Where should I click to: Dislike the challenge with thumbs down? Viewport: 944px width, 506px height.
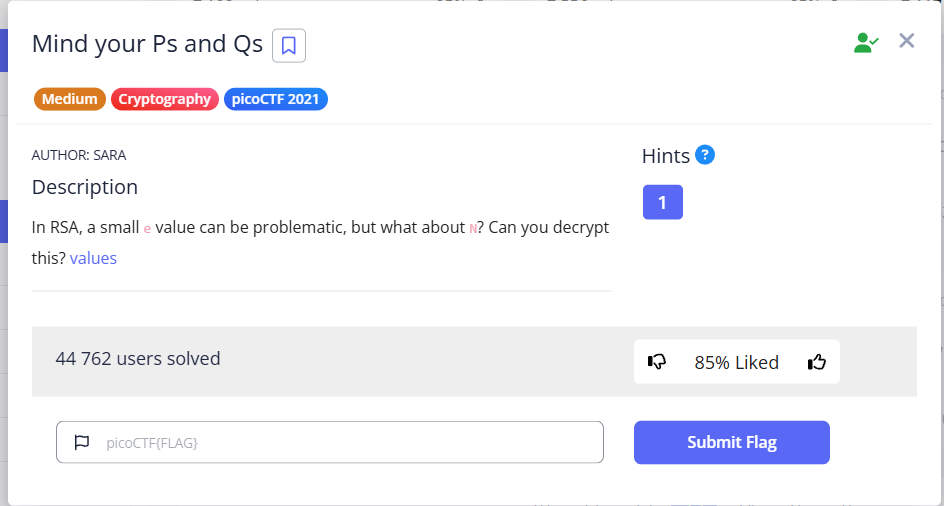pyautogui.click(x=657, y=362)
